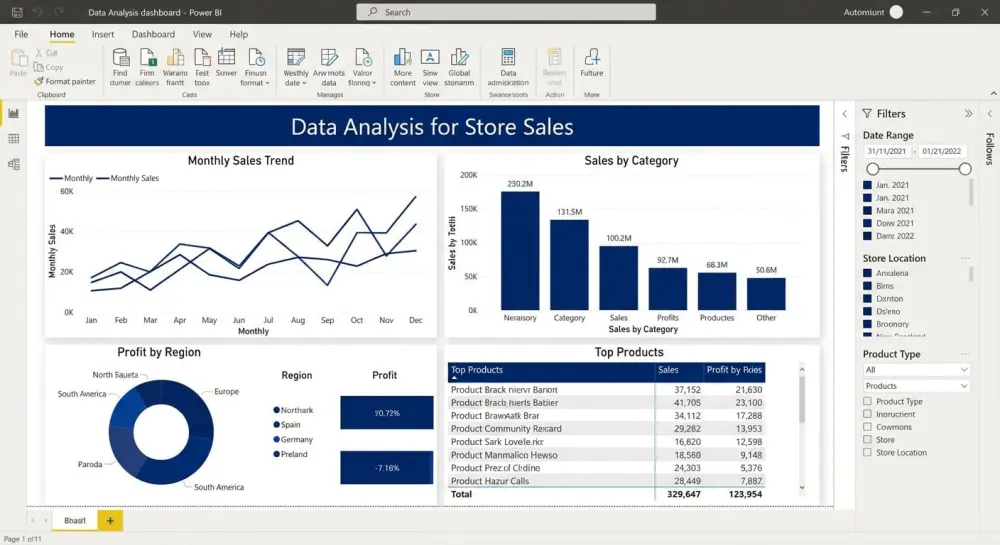The width and height of the screenshot is (1000, 545).
Task: Toggle the Broonory store location
Action: [x=867, y=324]
